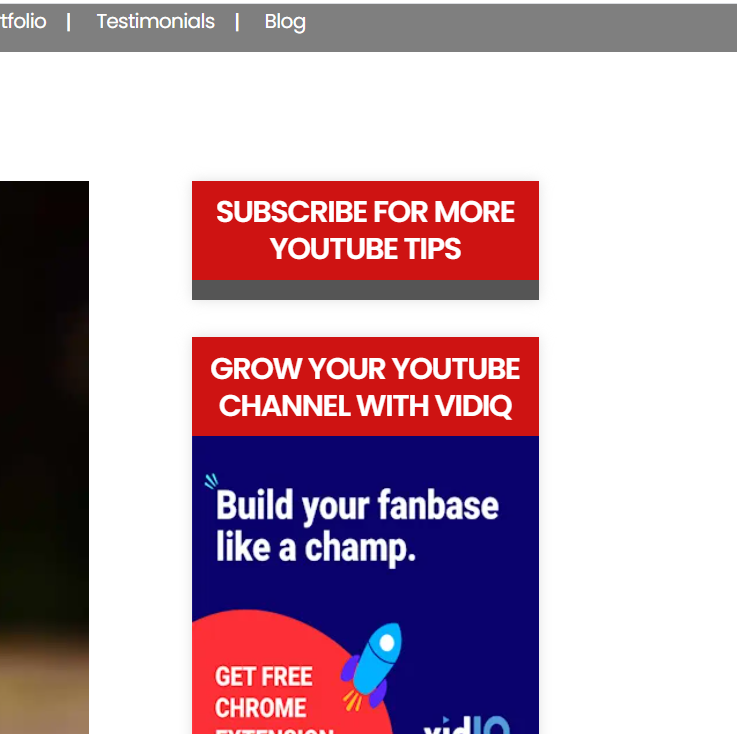Screen dimensions: 737x734
Task: Open the Blog menu item
Action: tap(285, 23)
